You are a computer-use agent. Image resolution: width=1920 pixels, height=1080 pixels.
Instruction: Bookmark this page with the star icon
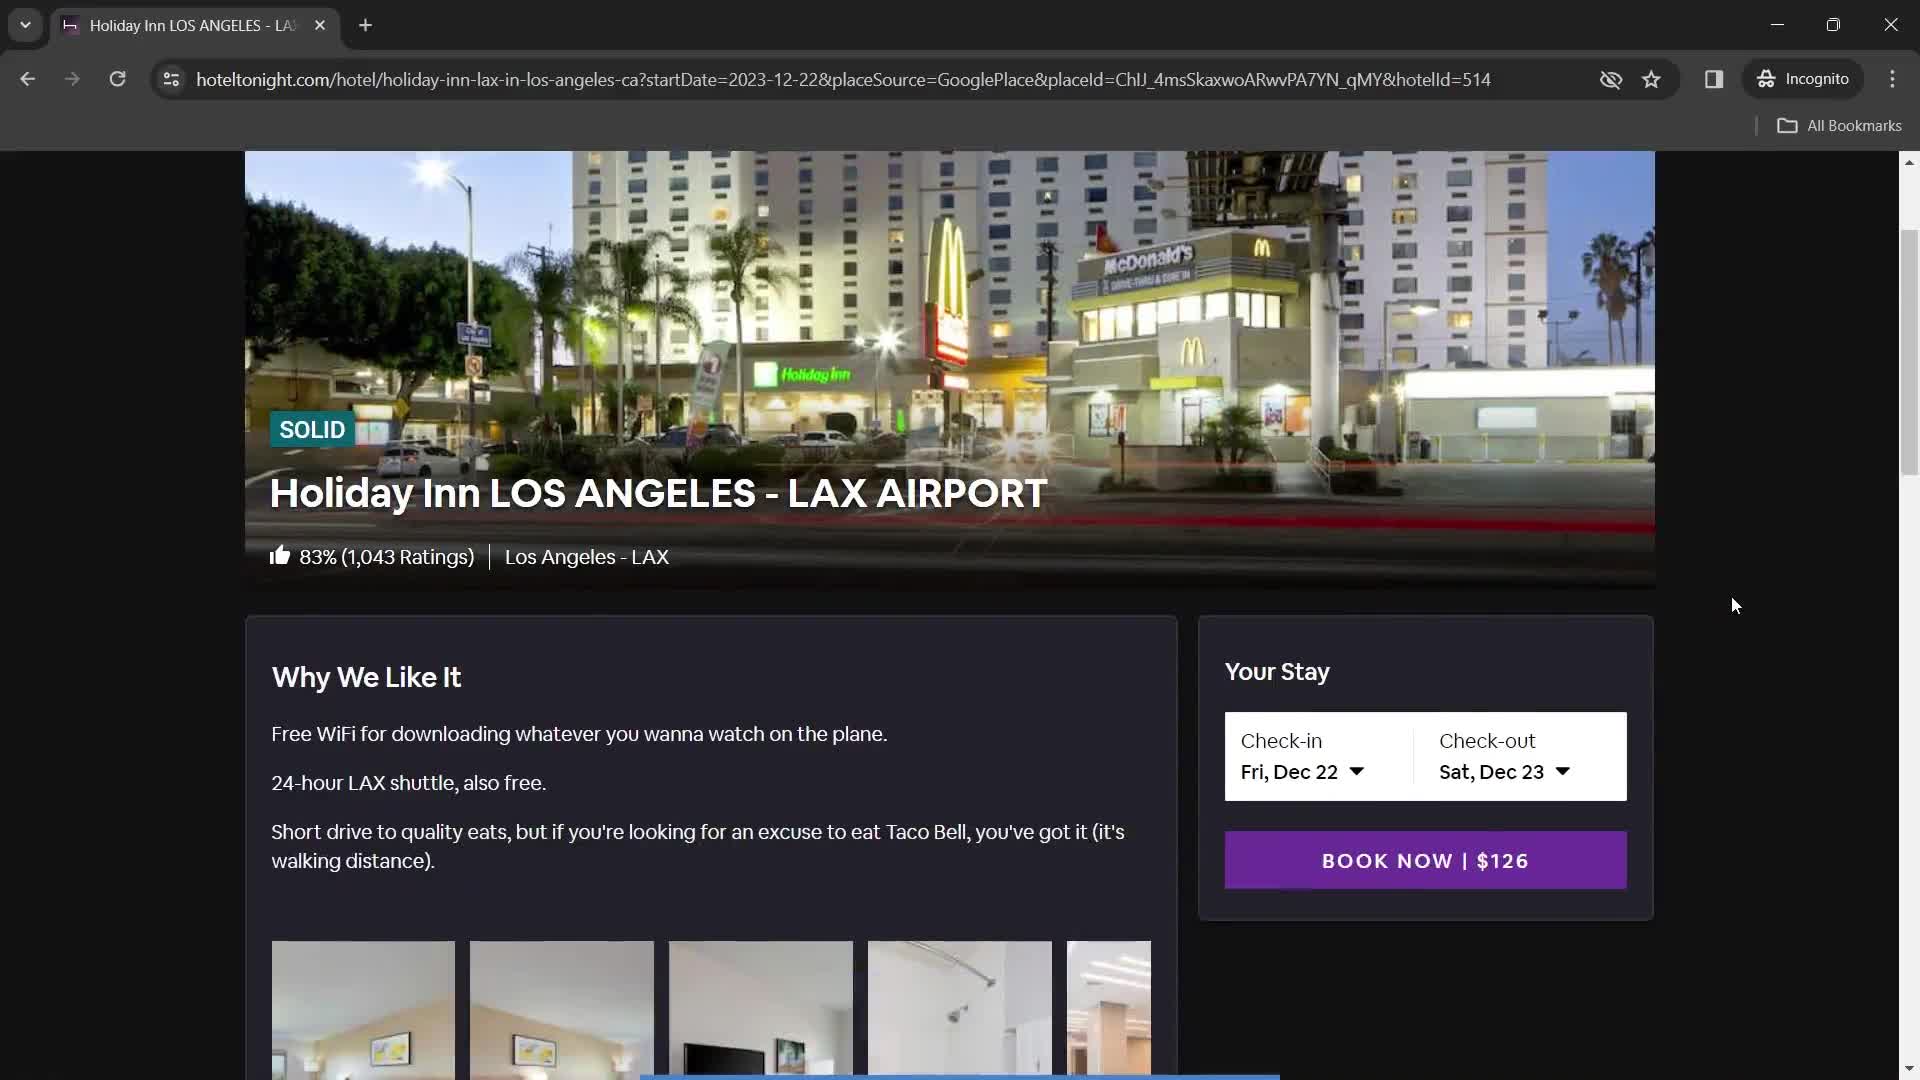[x=1651, y=79]
